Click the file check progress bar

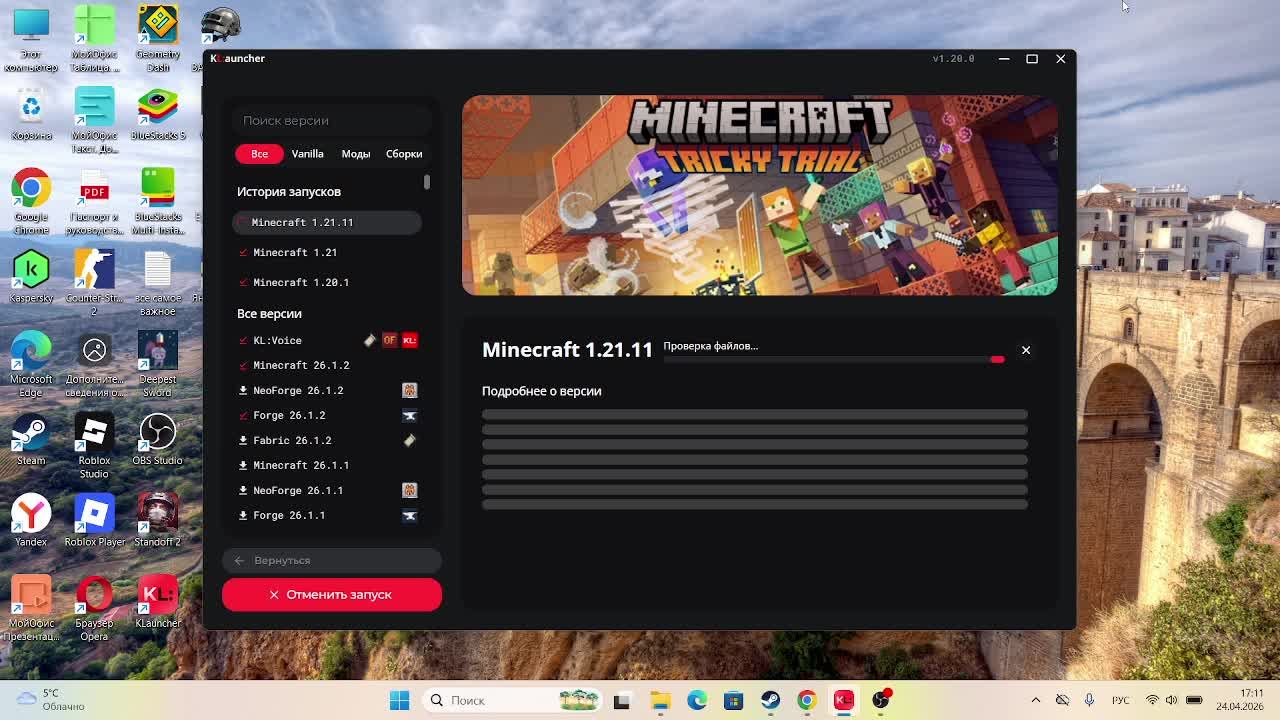834,359
